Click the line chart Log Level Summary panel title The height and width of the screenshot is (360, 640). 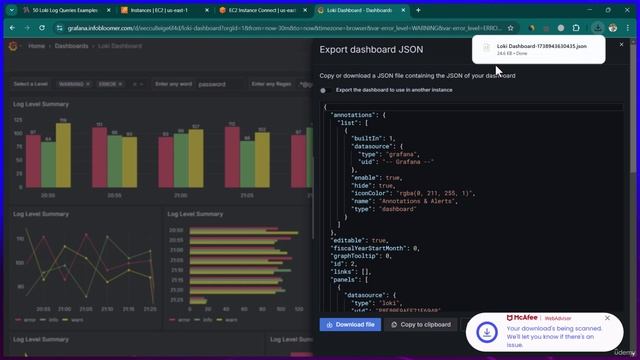(41, 214)
